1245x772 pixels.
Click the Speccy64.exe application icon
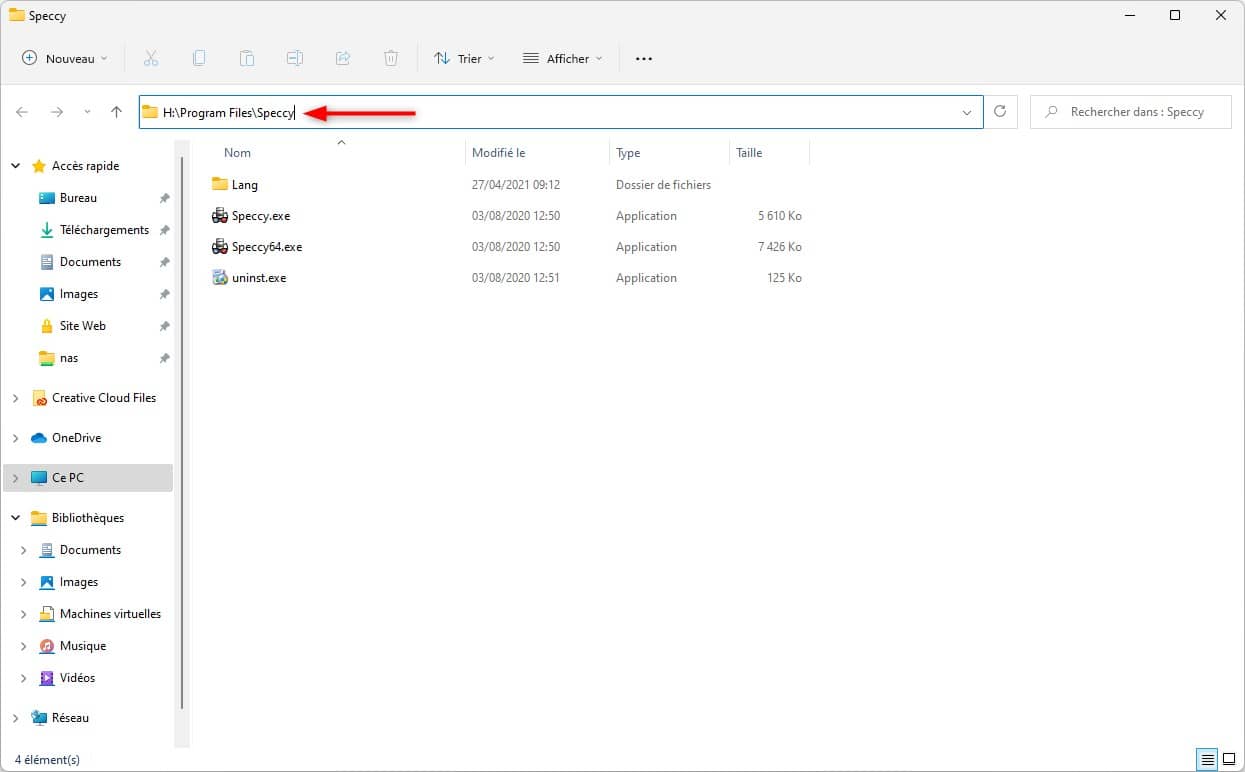[x=220, y=247]
